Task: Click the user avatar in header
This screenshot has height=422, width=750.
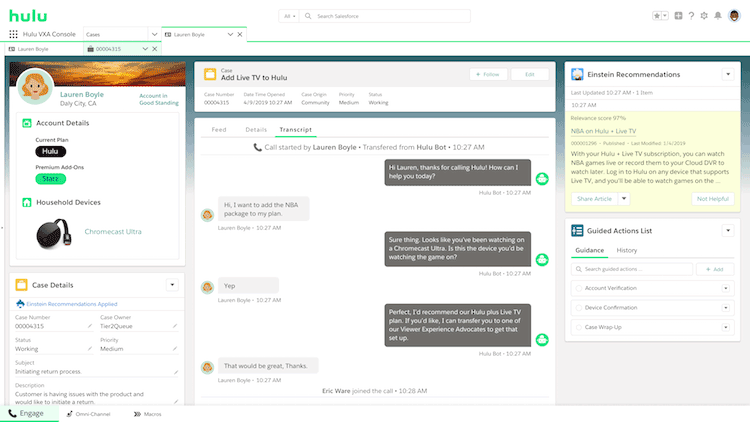Action: coord(734,16)
